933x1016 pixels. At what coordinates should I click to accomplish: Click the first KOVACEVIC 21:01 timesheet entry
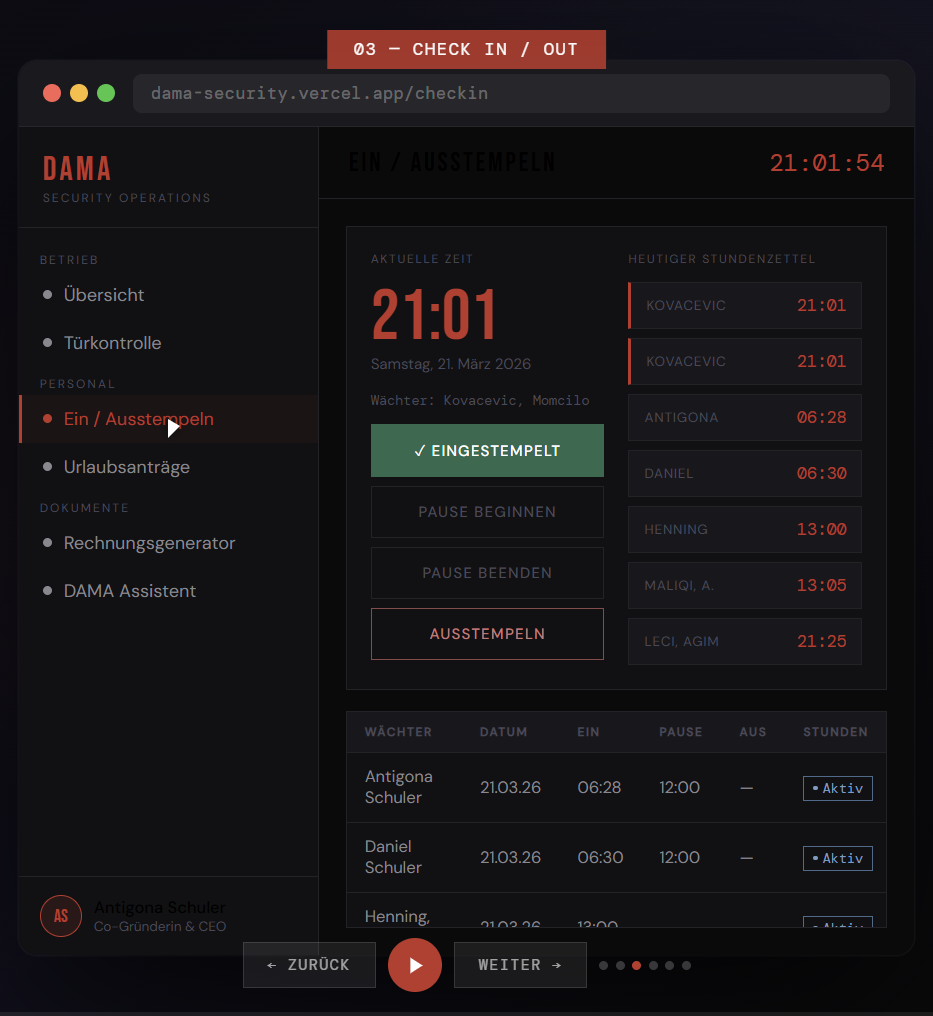click(745, 305)
